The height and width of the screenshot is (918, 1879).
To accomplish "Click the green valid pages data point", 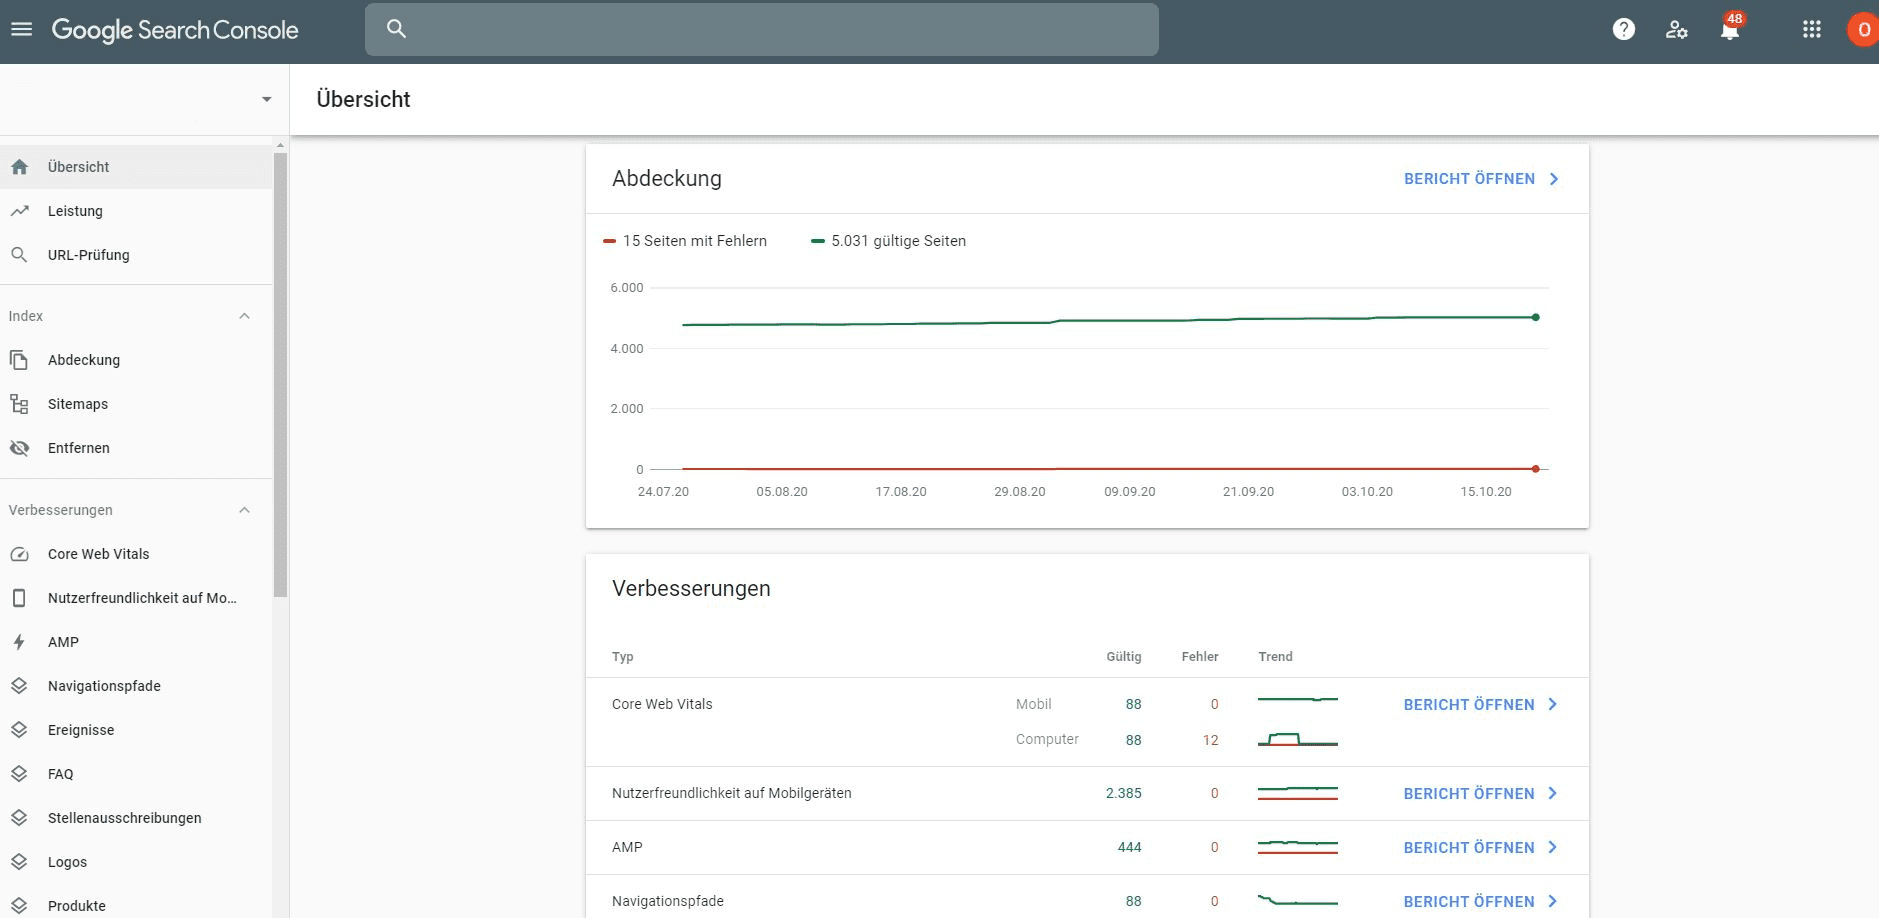I will click(x=1535, y=317).
